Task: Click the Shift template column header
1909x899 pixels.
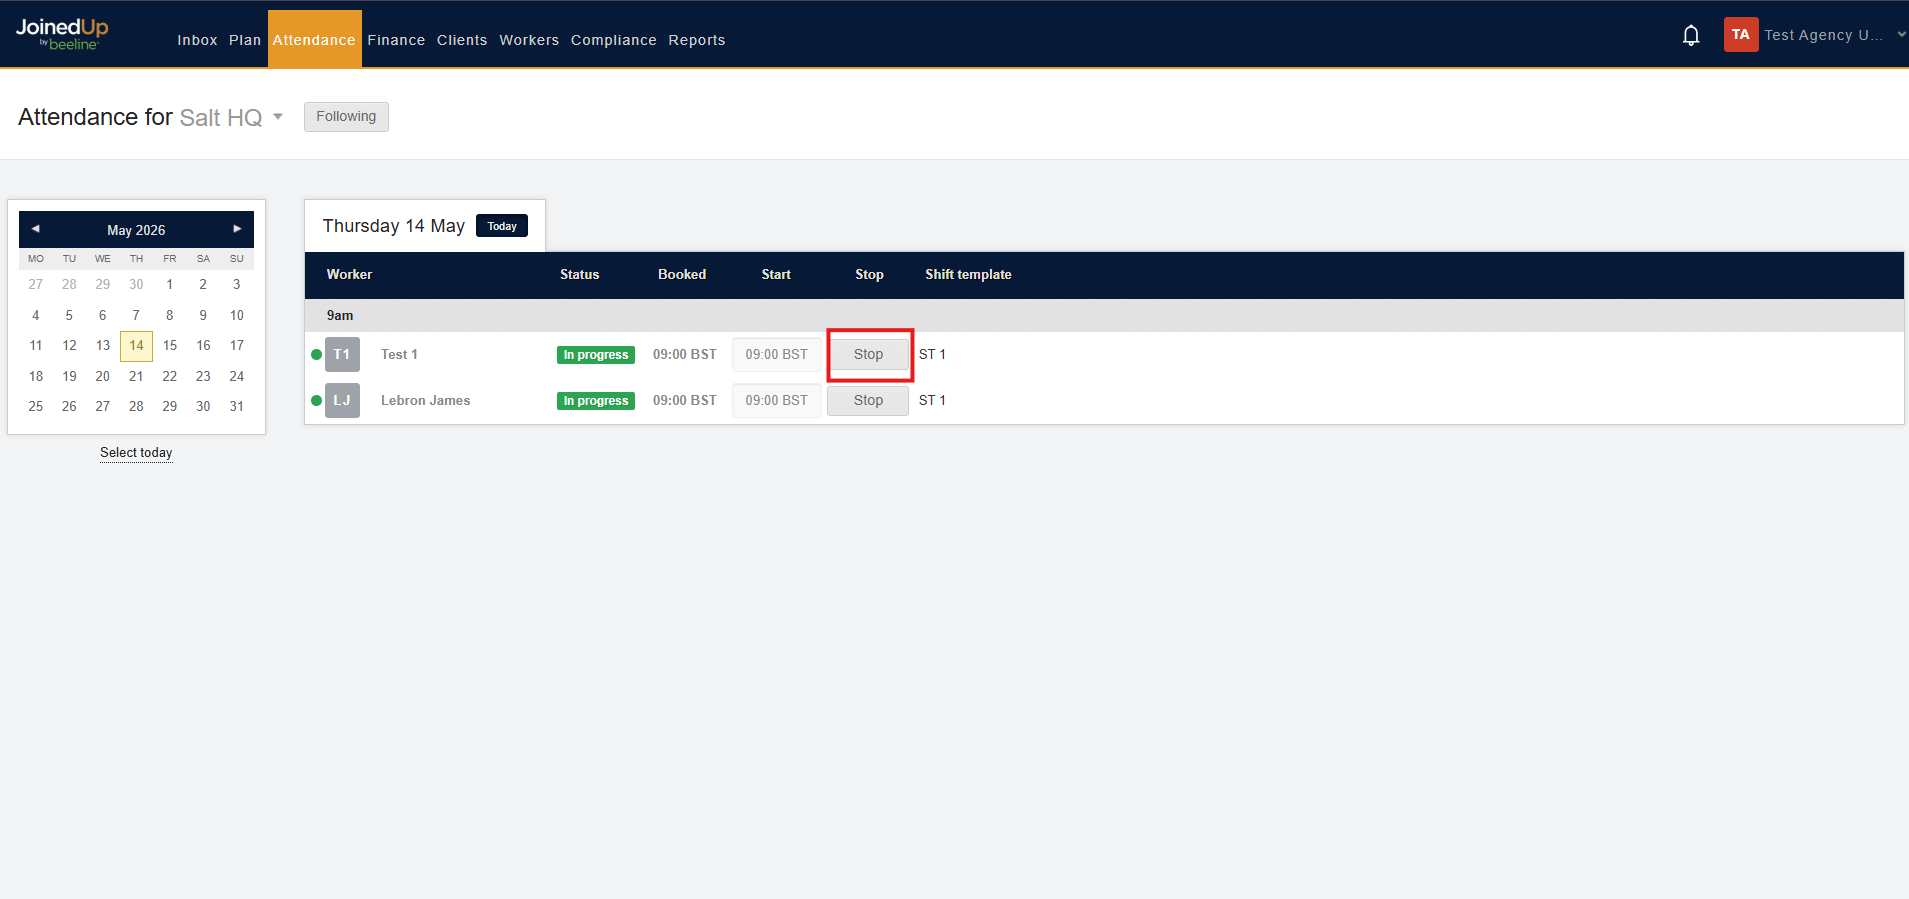Action: pyautogui.click(x=968, y=274)
